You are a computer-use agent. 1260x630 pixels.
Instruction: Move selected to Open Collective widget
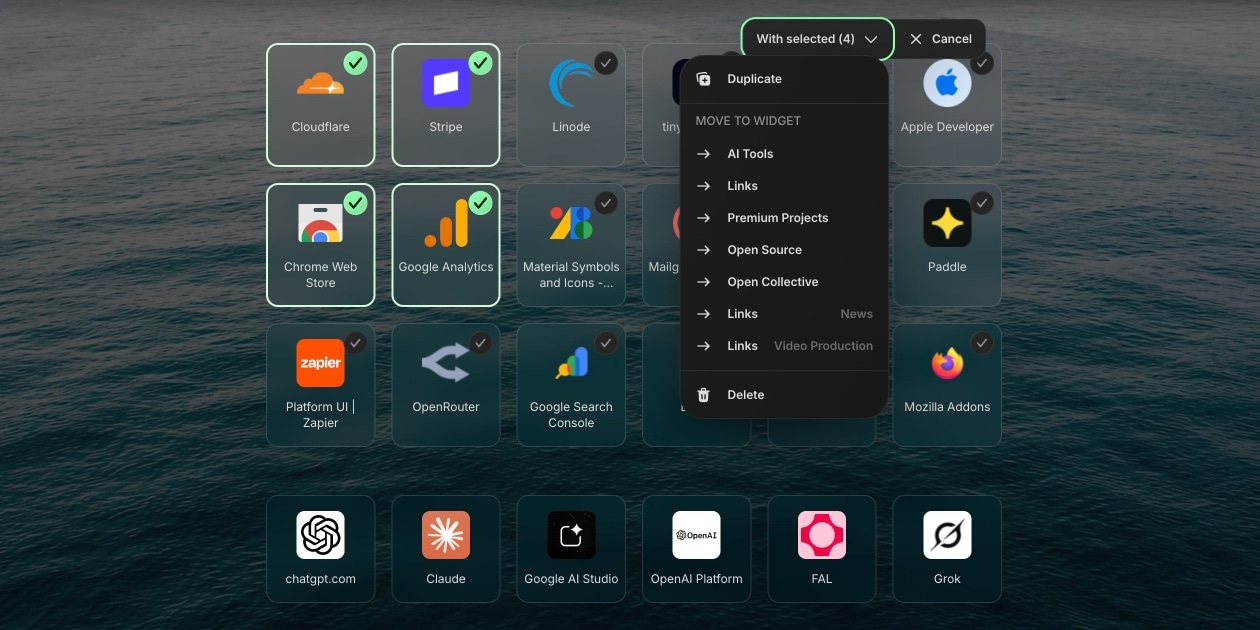(784, 282)
